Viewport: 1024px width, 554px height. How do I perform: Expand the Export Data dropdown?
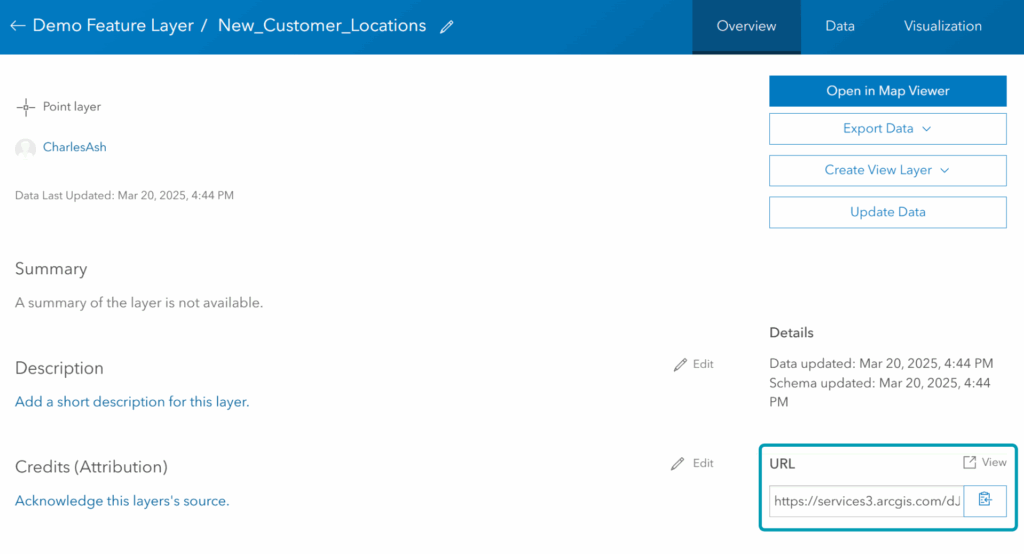(888, 129)
